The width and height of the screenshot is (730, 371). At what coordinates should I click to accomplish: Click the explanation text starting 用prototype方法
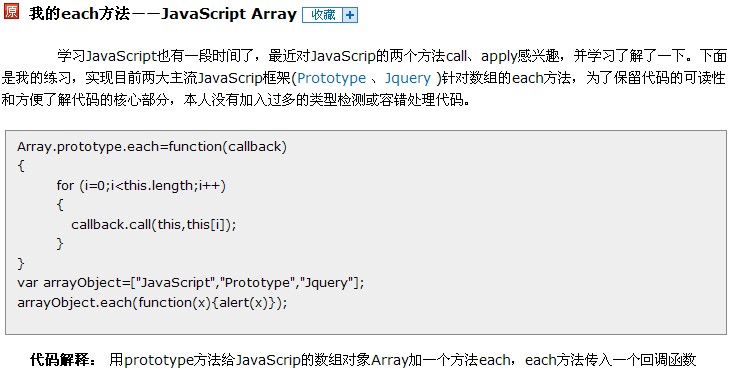coord(403,360)
